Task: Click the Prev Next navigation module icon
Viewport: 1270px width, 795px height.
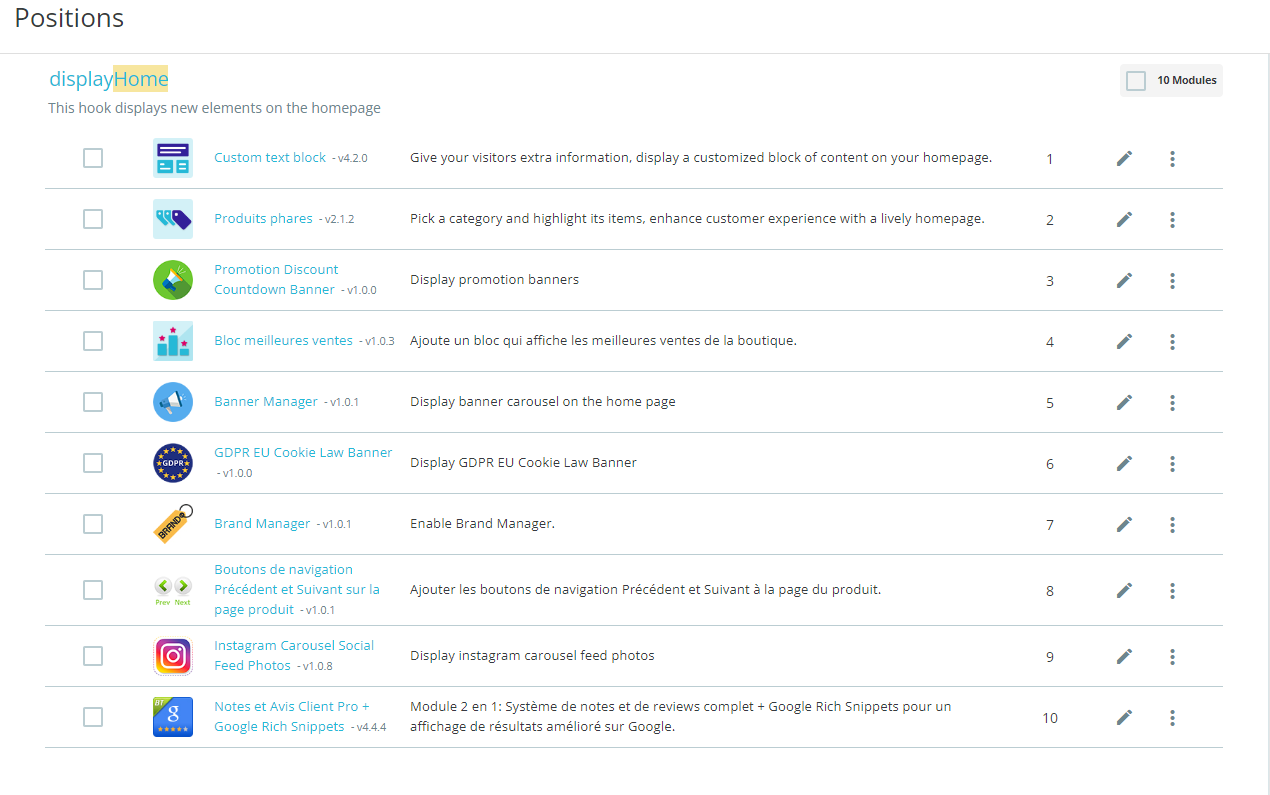Action: 173,590
